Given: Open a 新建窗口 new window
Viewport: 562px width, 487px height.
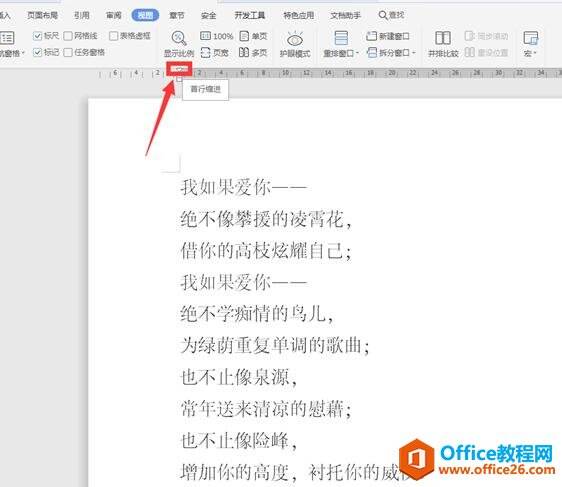Looking at the screenshot, I should pyautogui.click(x=388, y=36).
